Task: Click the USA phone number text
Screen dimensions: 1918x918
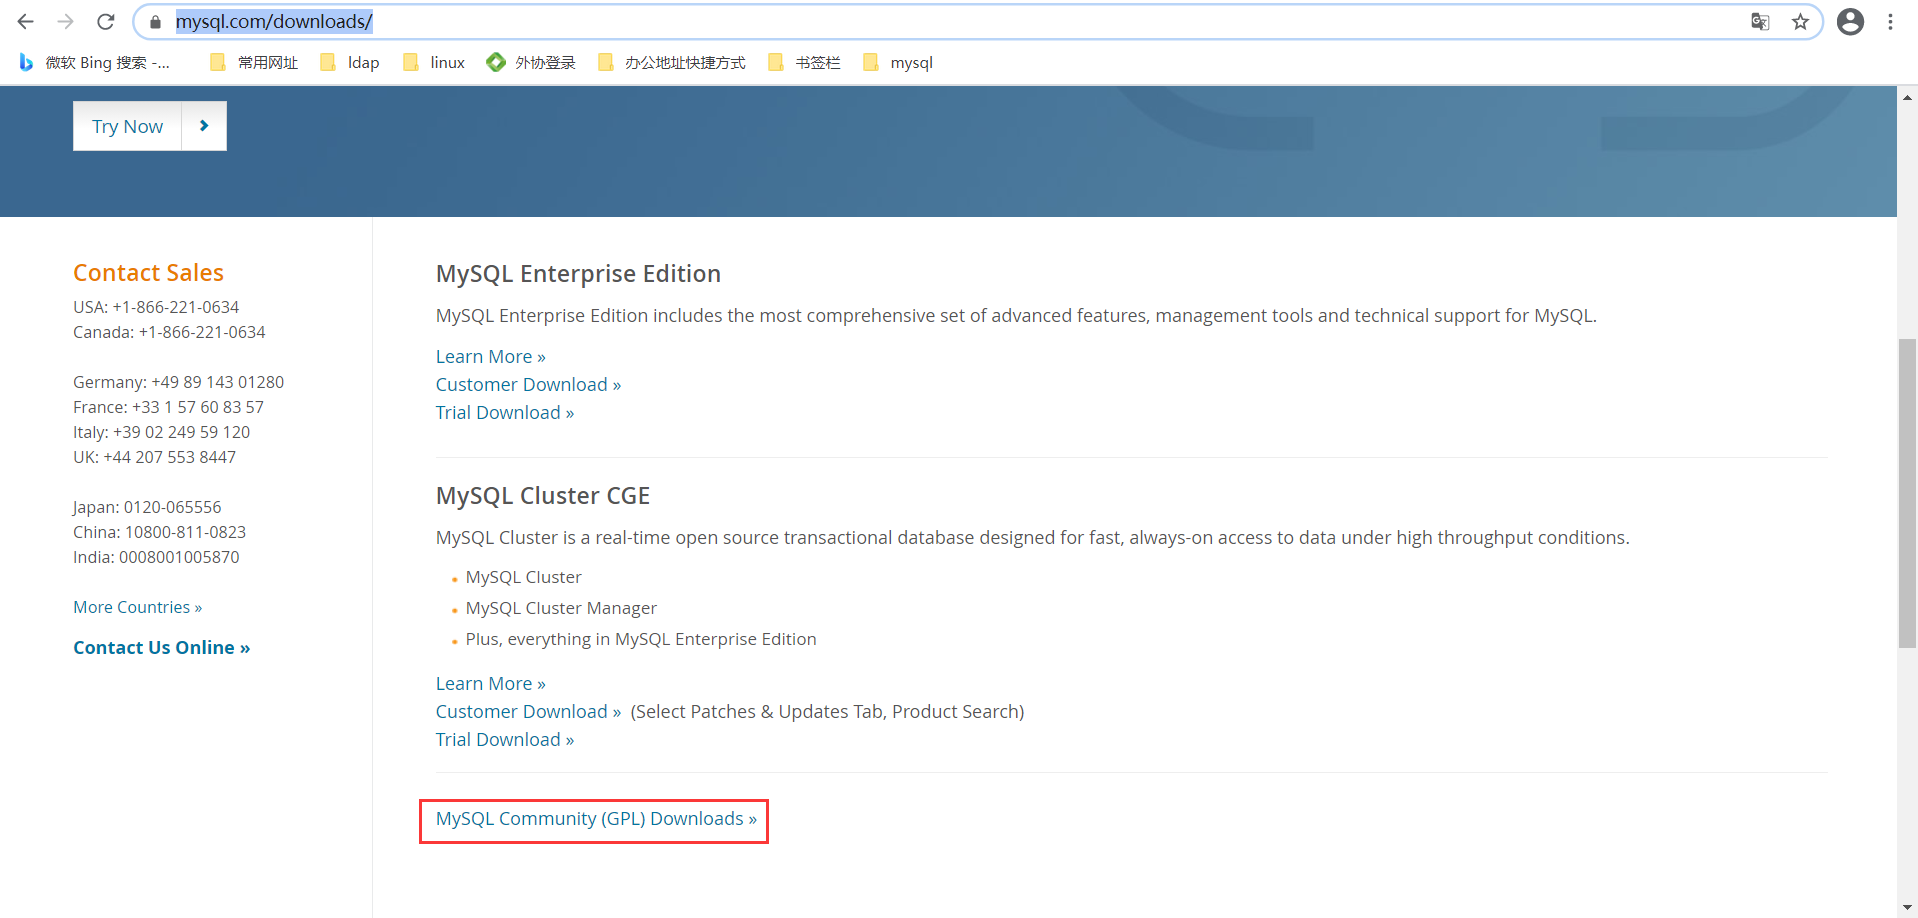Action: [156, 307]
